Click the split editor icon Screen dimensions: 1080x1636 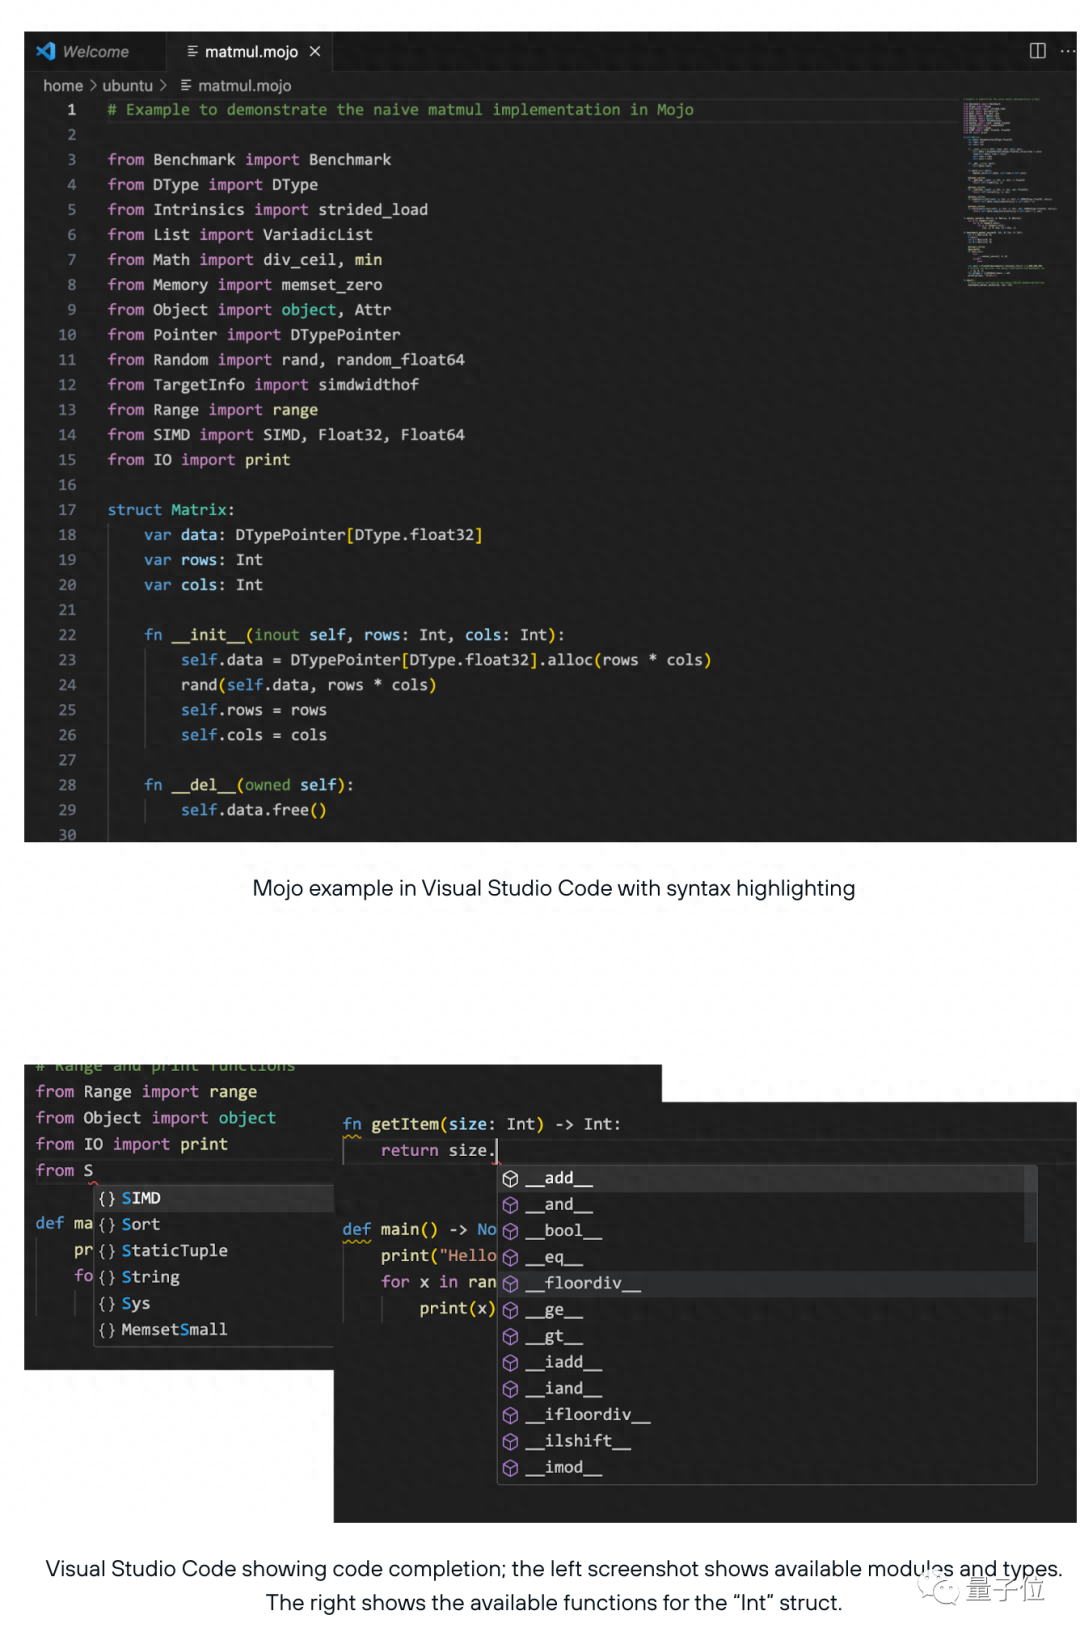click(1037, 51)
